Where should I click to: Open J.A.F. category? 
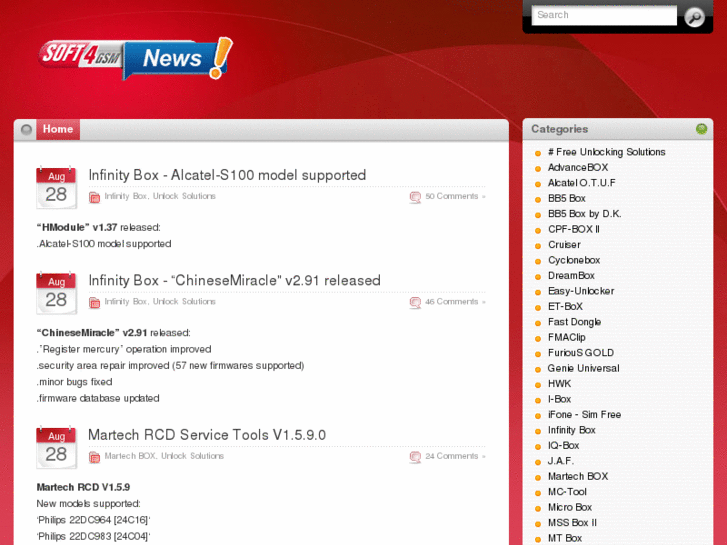(561, 461)
